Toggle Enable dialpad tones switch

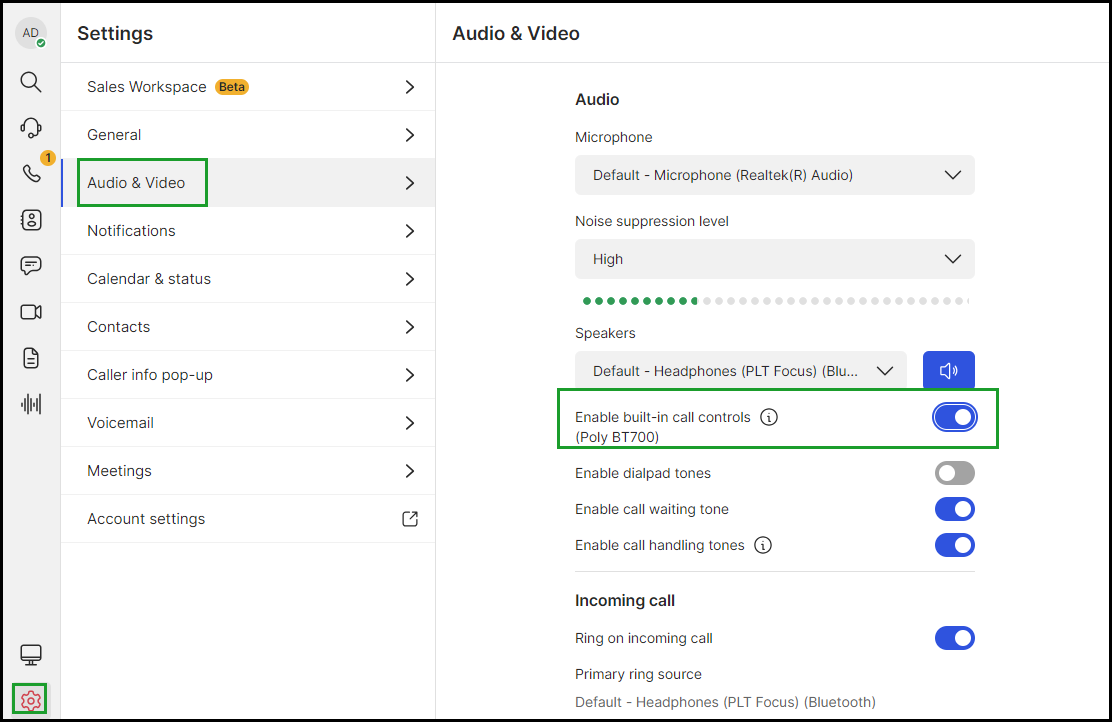point(955,473)
